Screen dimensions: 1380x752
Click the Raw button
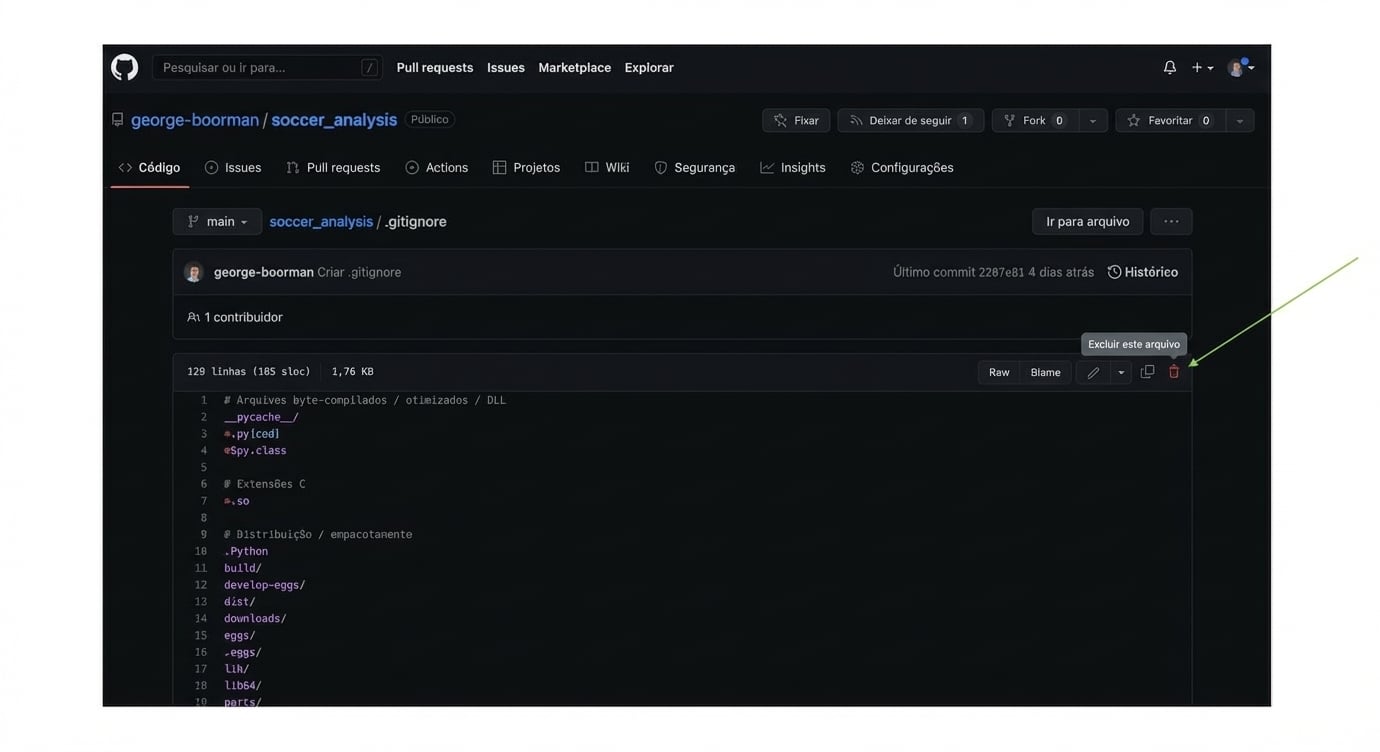pyautogui.click(x=999, y=372)
